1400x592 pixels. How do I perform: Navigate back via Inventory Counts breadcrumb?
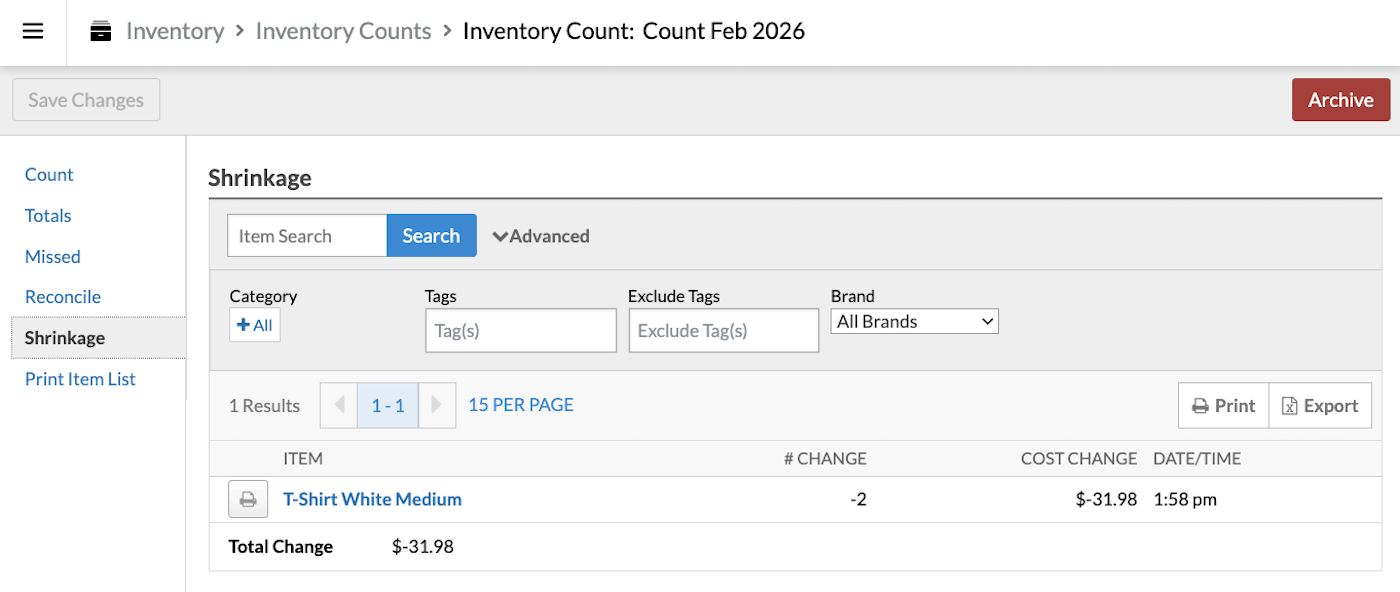coord(343,31)
